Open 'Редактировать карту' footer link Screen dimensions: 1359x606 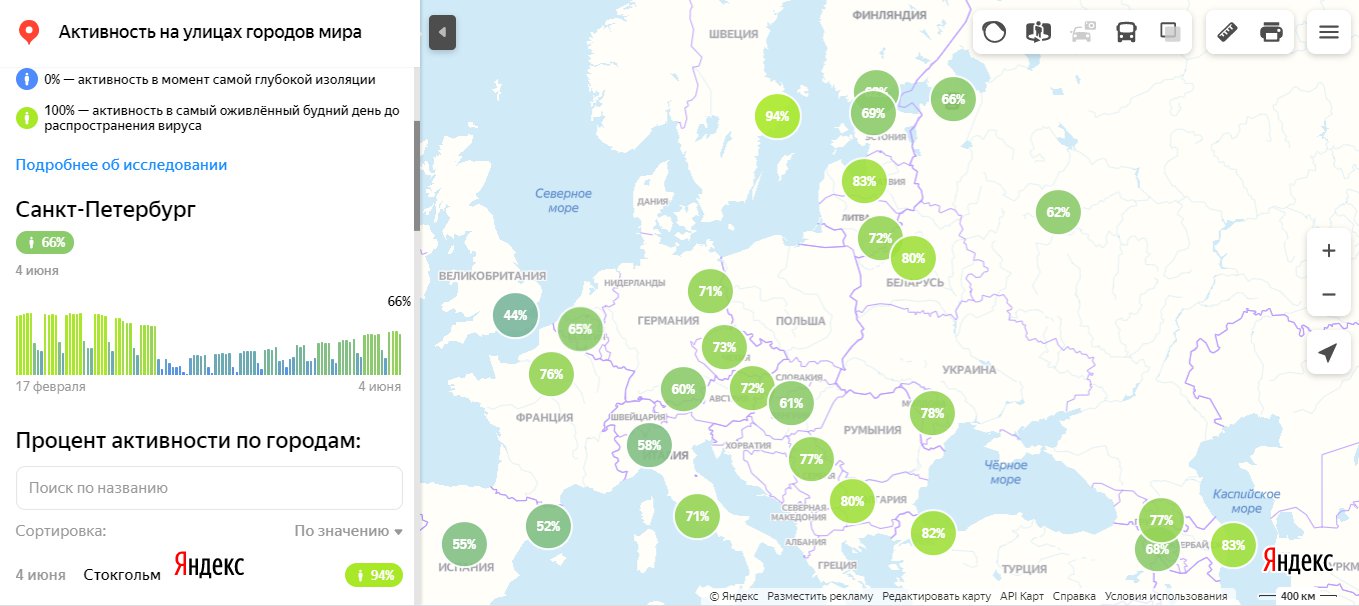tap(936, 596)
